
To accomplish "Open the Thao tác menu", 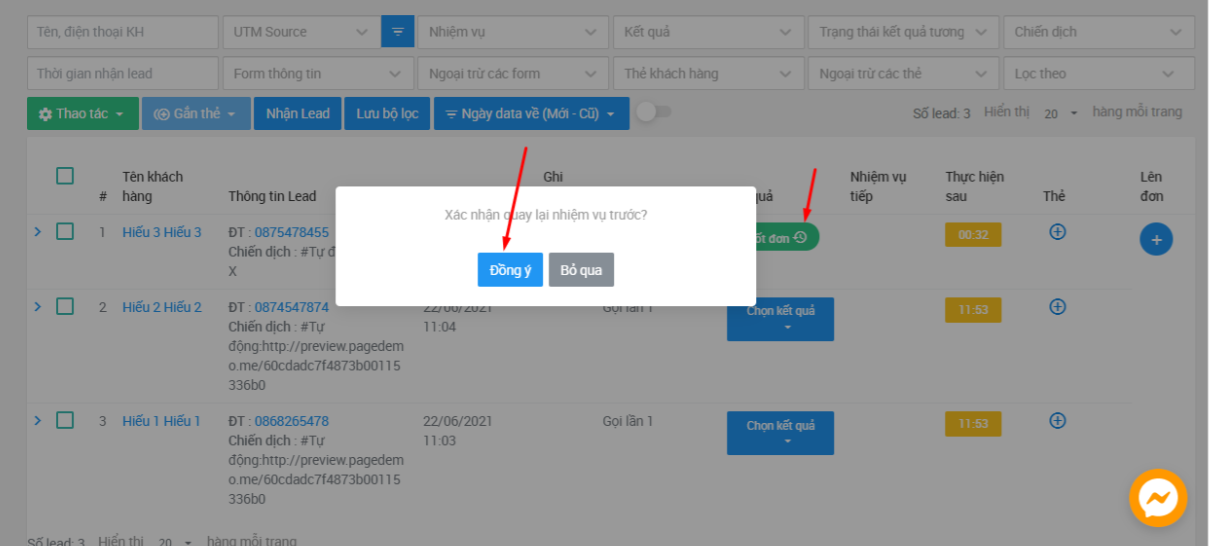I will coord(82,114).
